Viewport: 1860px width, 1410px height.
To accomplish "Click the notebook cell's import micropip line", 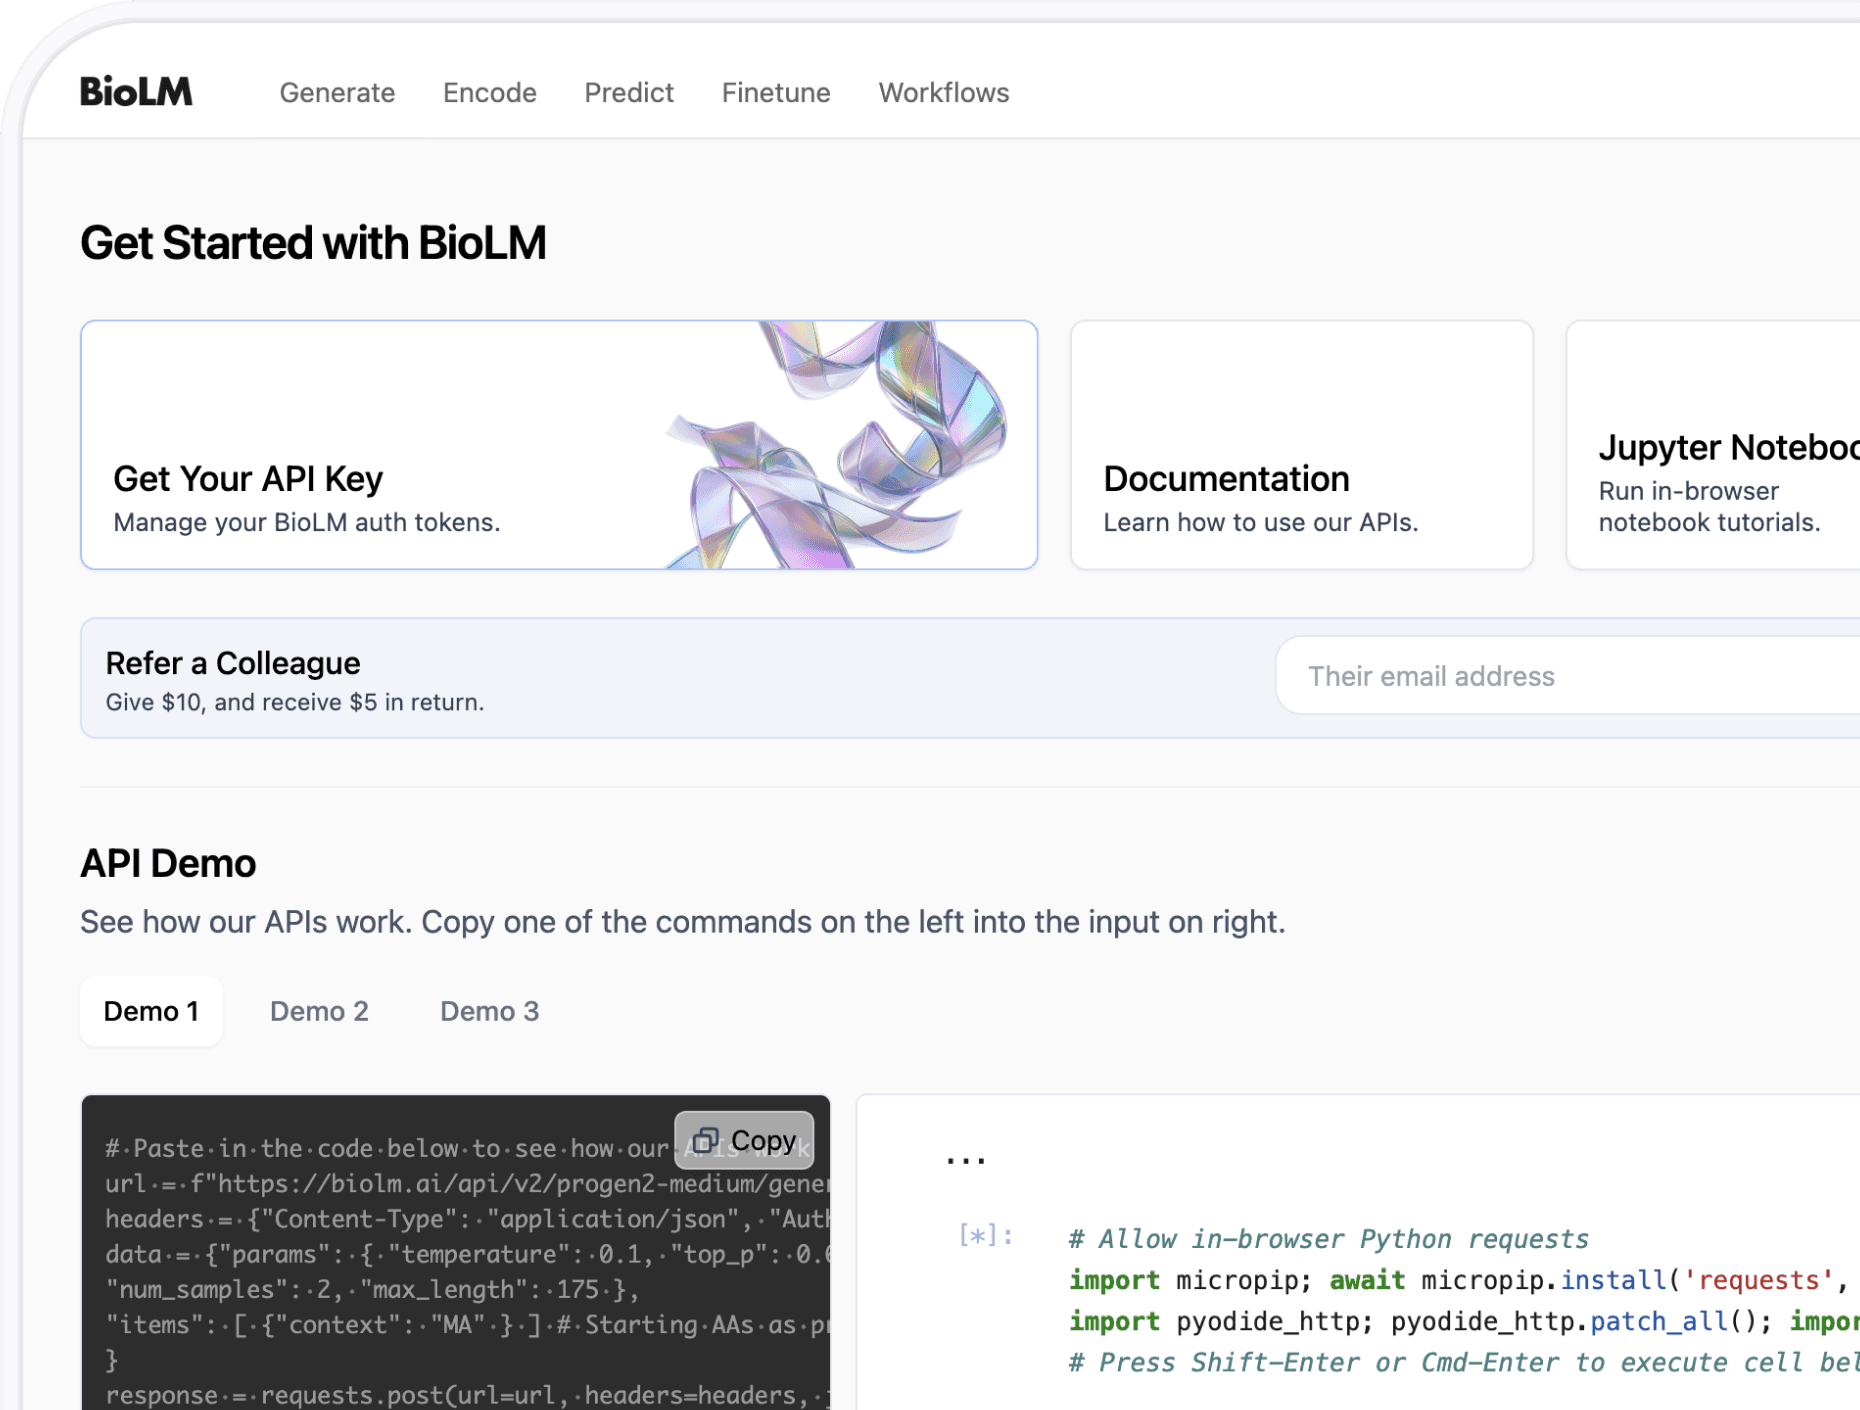I will tap(1400, 1280).
